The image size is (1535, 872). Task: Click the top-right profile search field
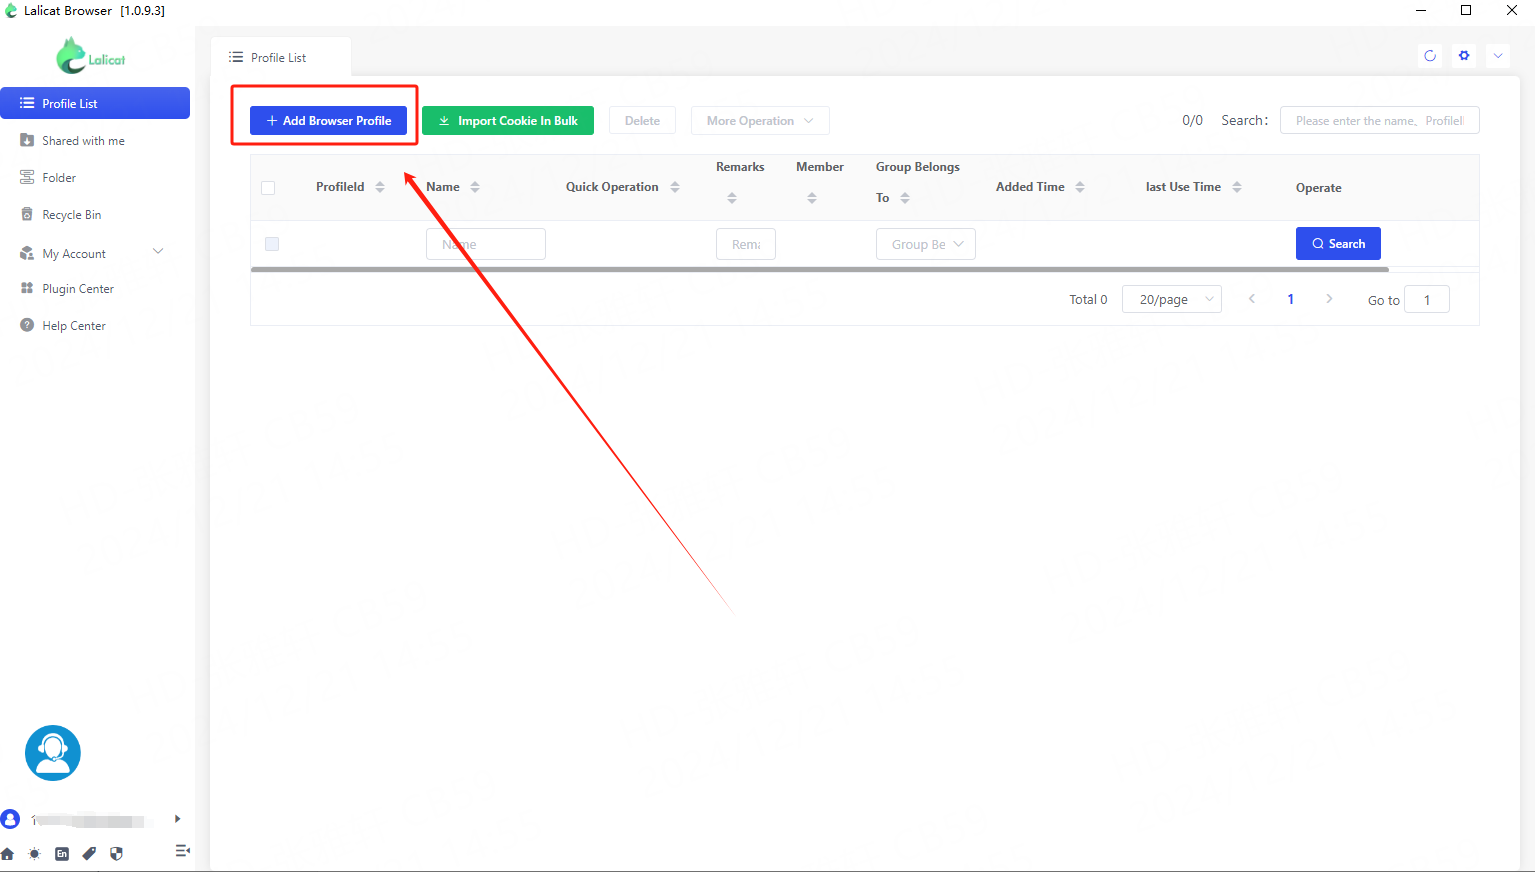tap(1378, 121)
